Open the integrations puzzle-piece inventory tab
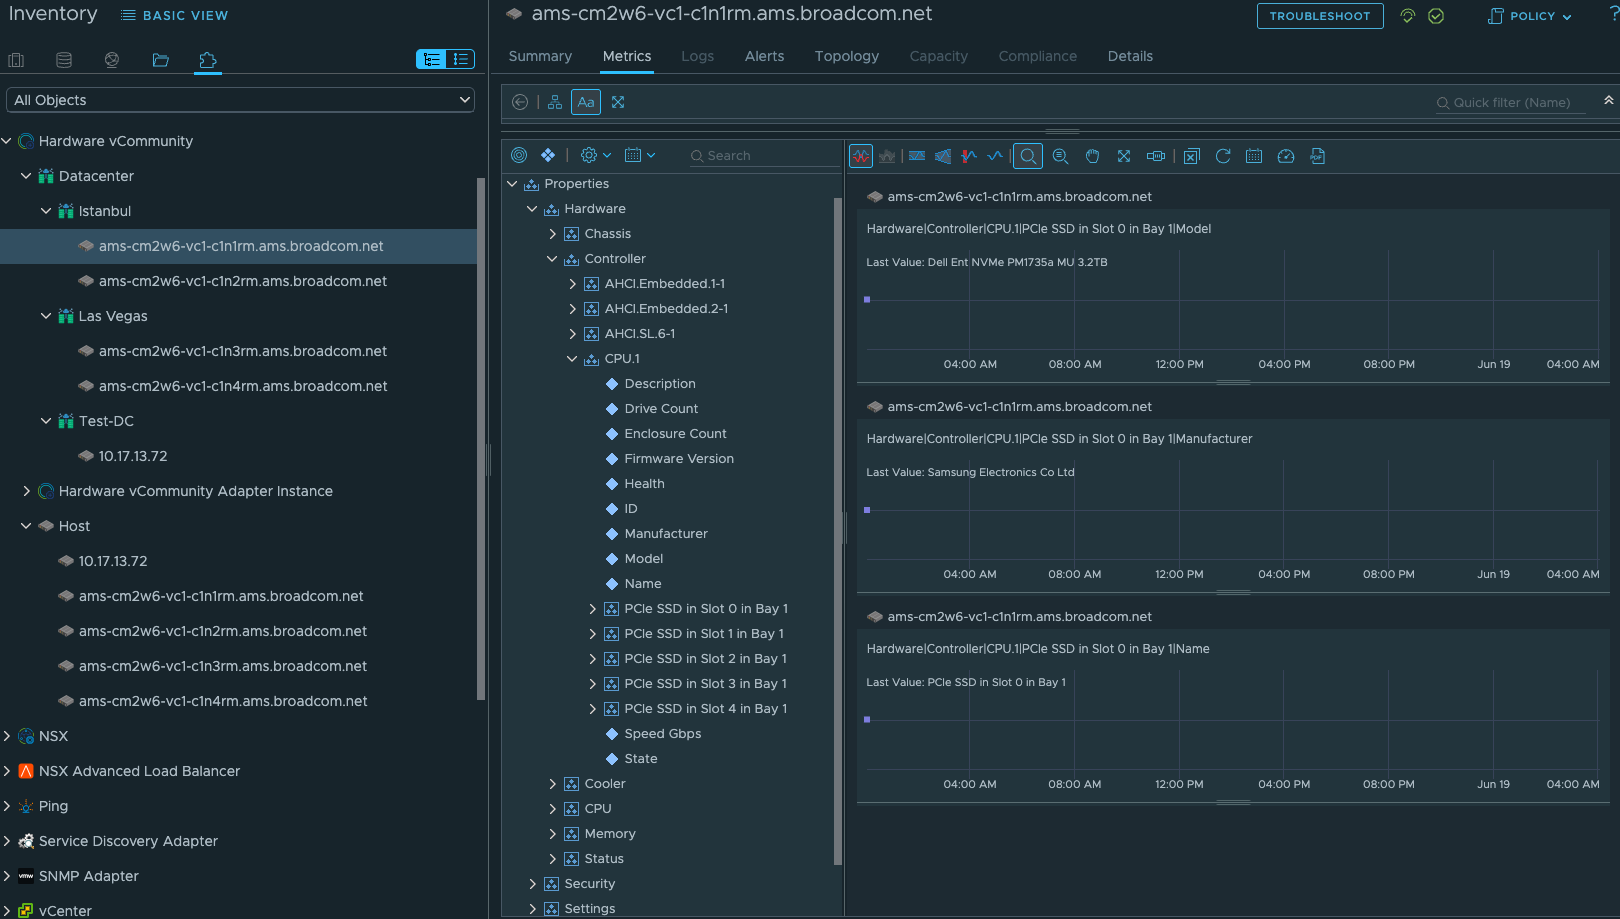 tap(208, 60)
